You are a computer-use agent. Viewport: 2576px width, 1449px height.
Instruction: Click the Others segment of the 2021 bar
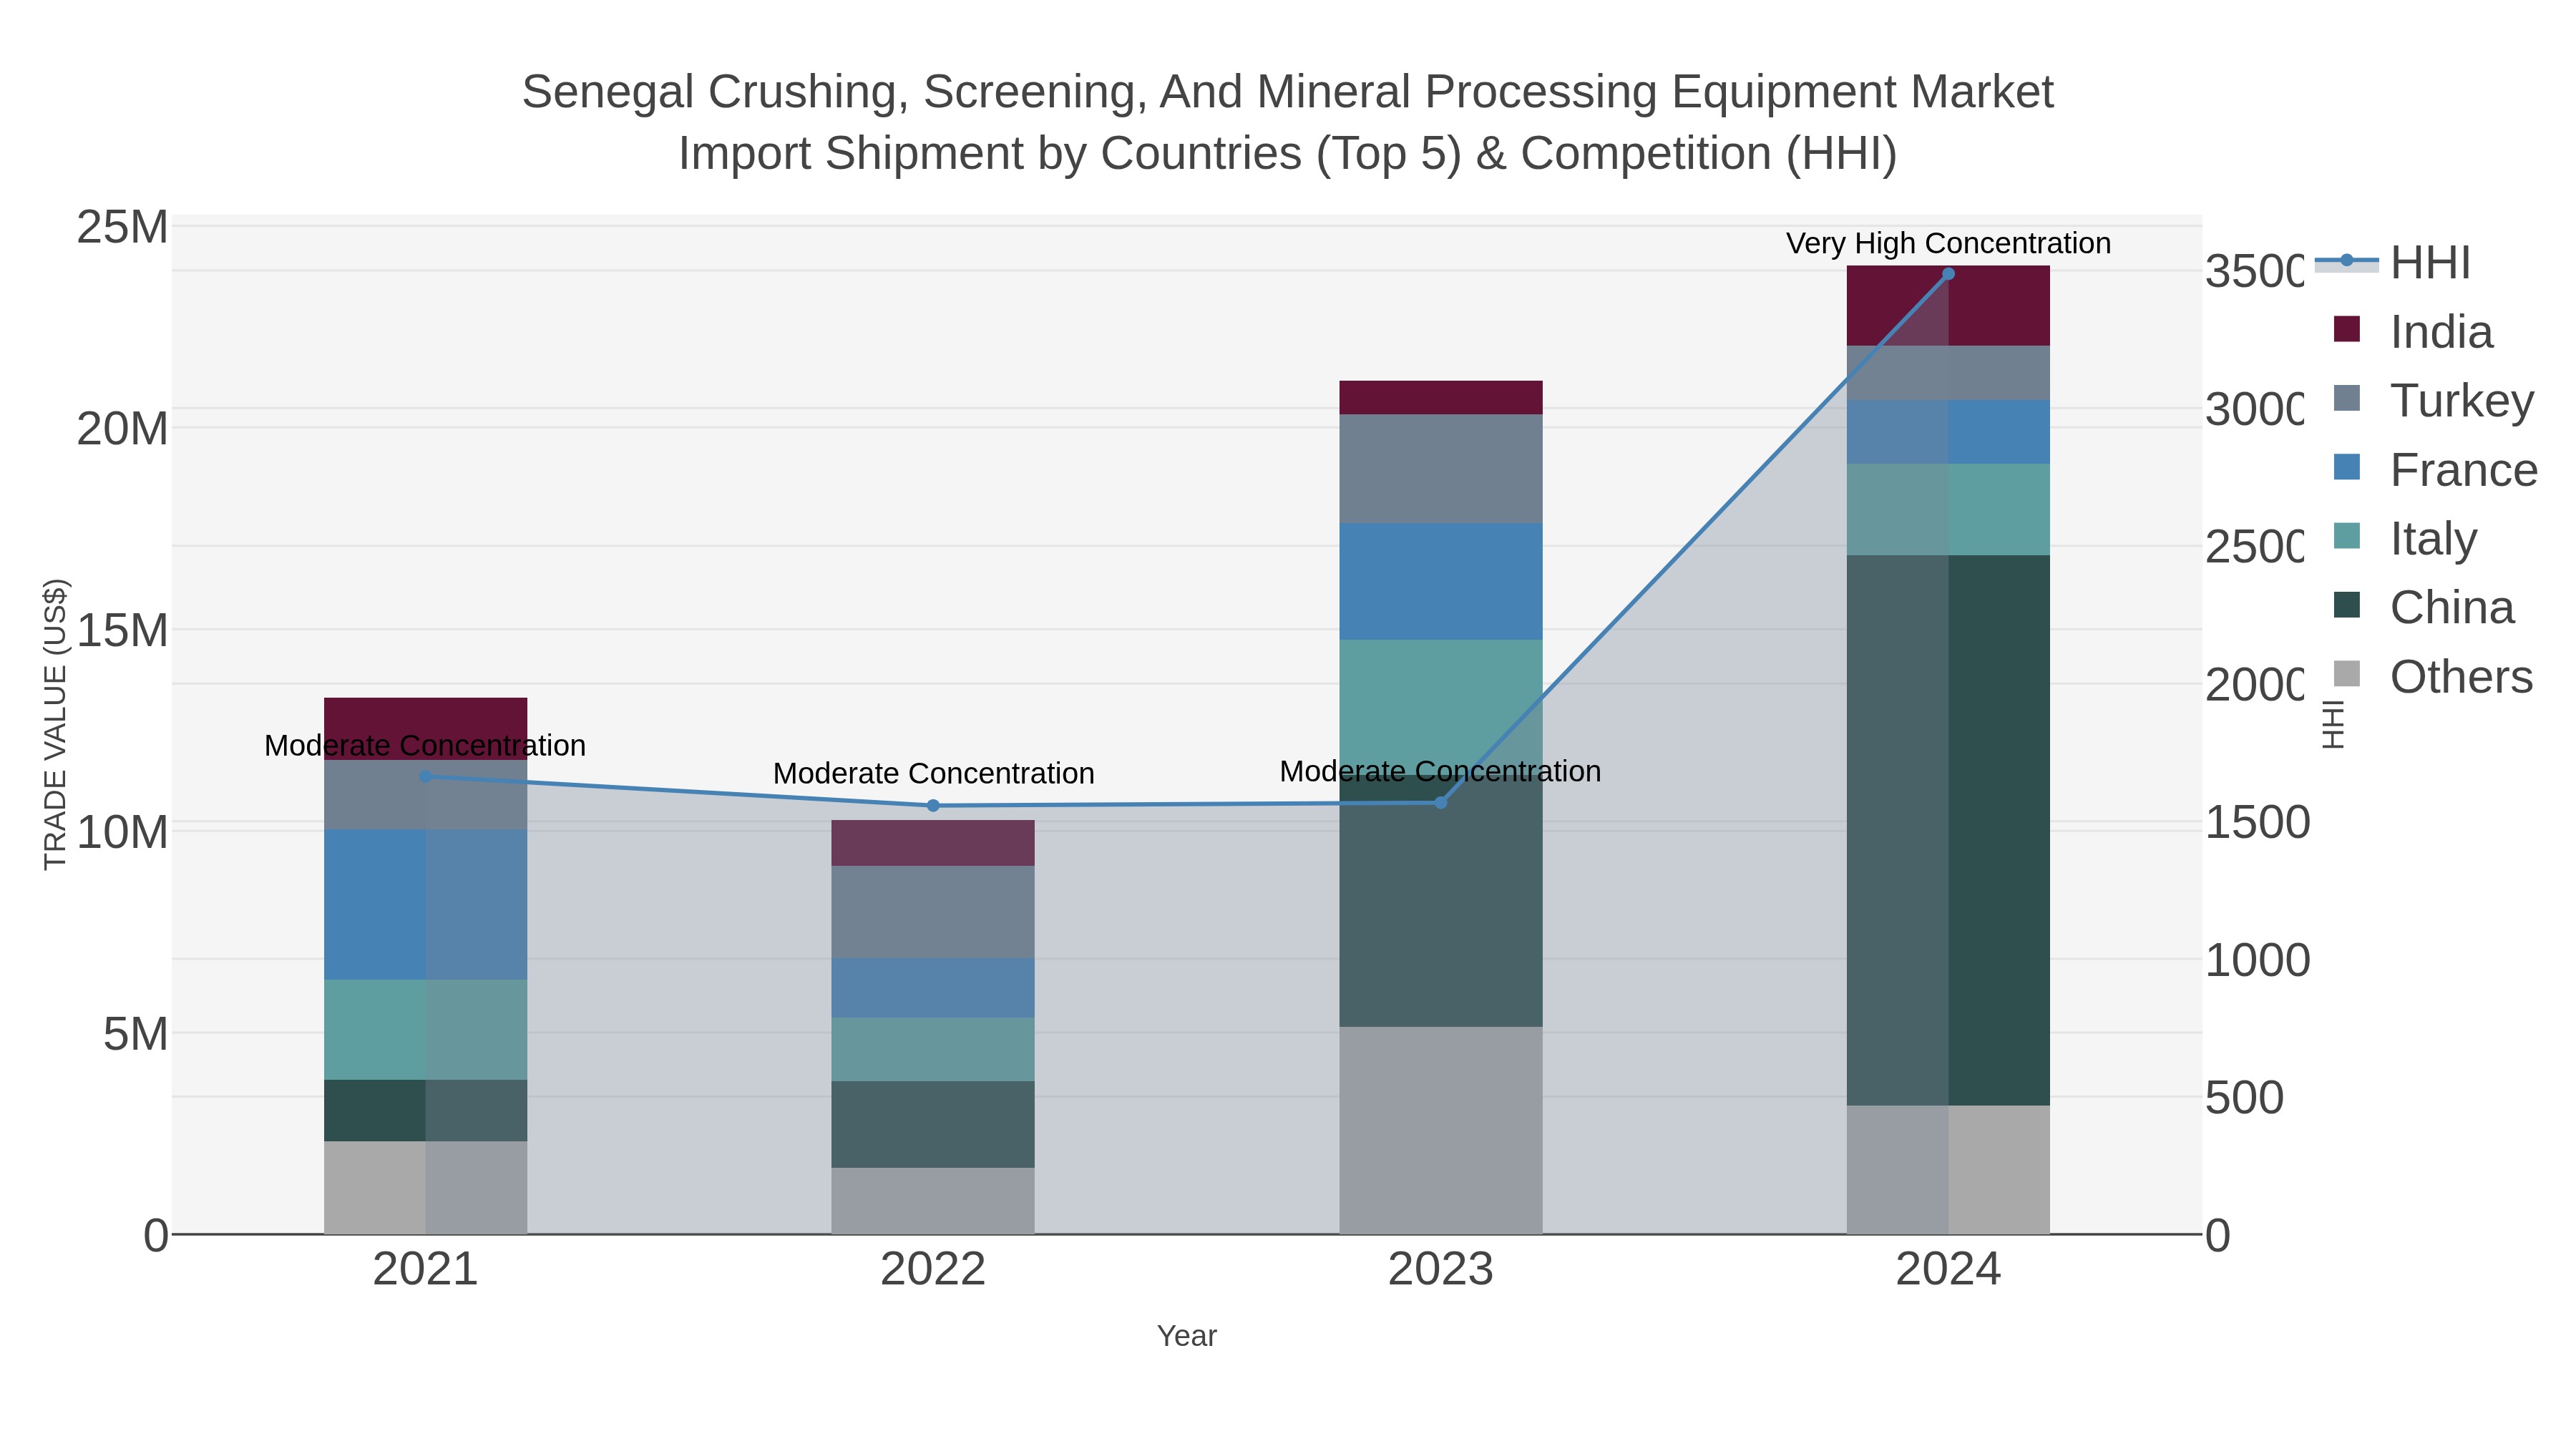(x=425, y=1187)
